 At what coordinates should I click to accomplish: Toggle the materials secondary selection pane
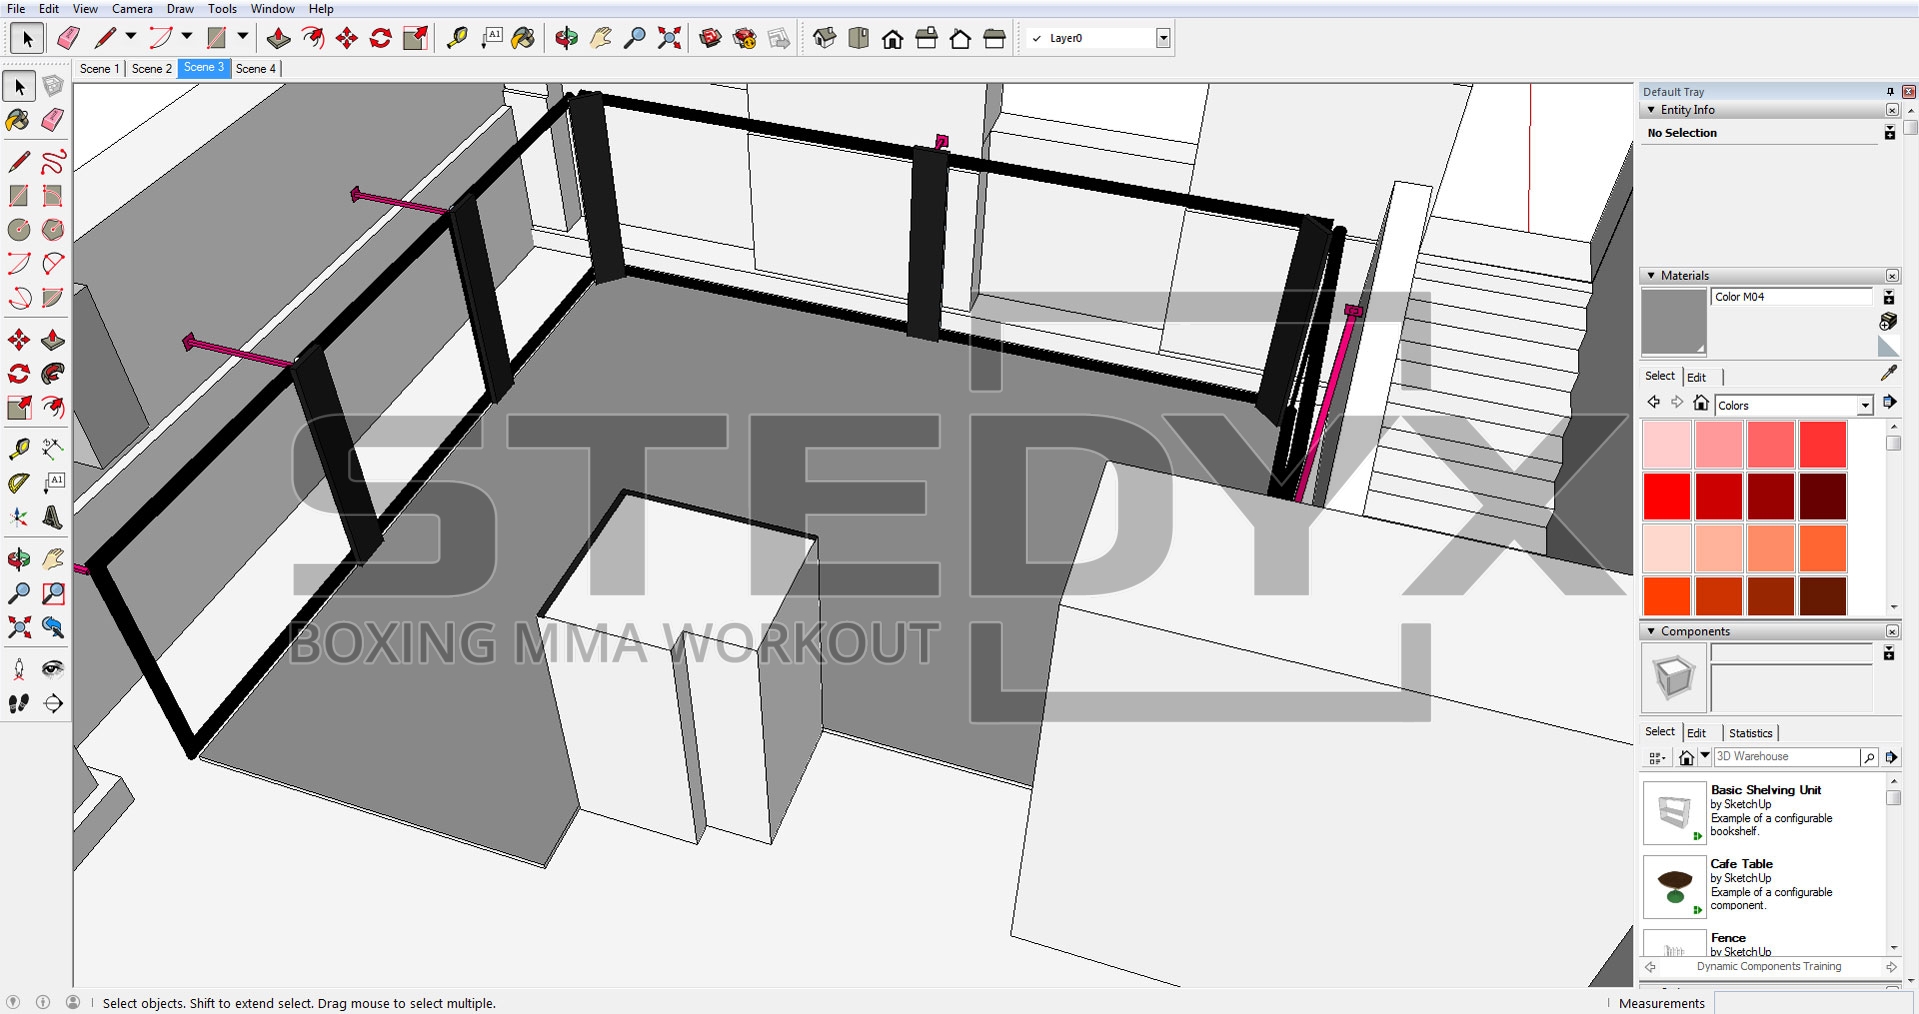click(x=1889, y=297)
